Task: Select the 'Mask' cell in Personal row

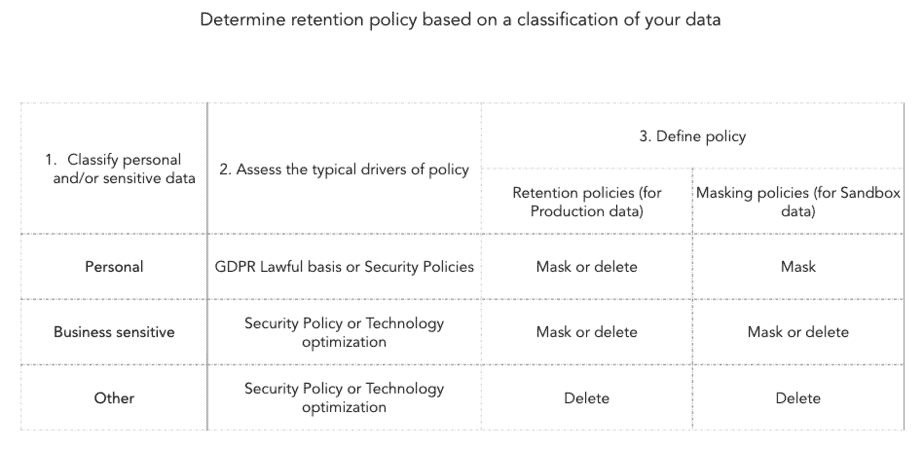Action: pos(798,267)
